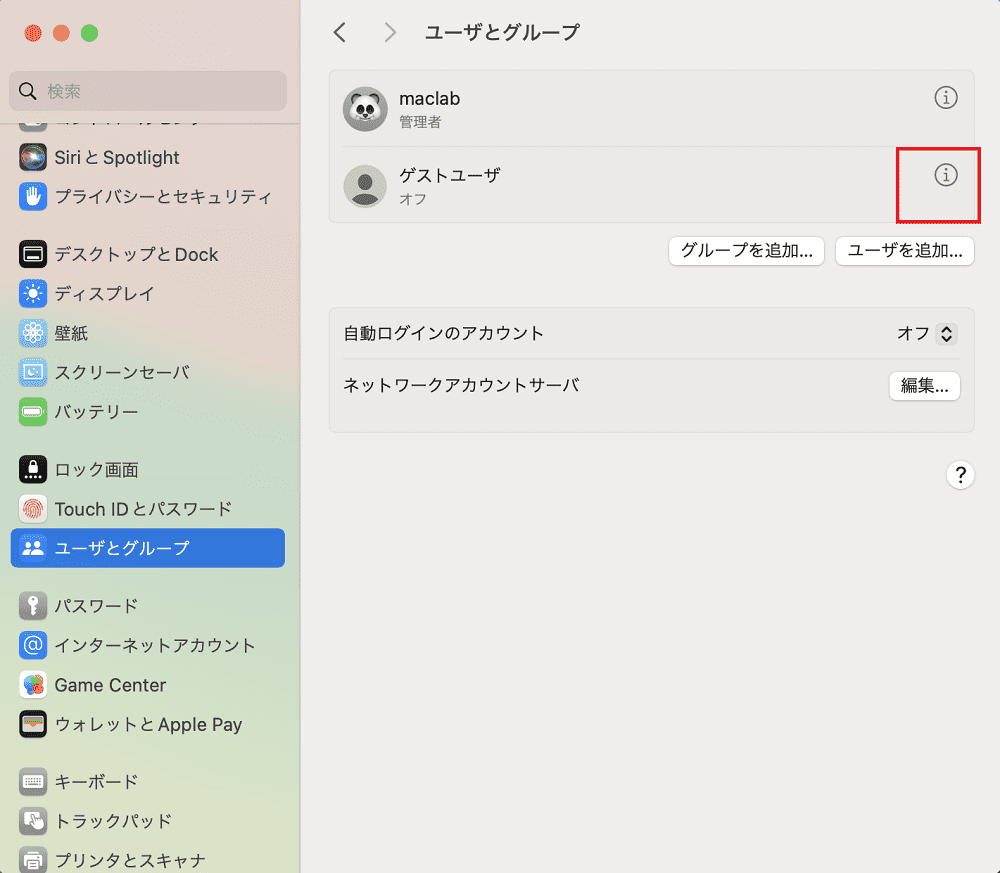
Task: Click the ゲストユーザ name text
Action: click(x=450, y=175)
